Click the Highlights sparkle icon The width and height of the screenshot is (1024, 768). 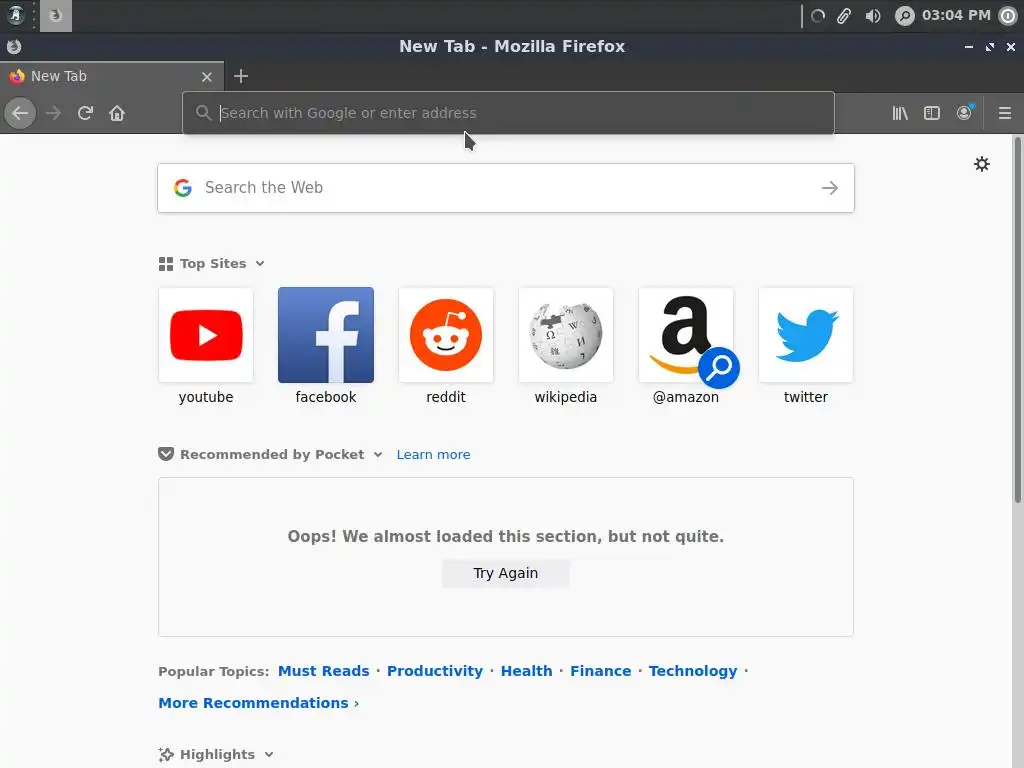(x=166, y=754)
